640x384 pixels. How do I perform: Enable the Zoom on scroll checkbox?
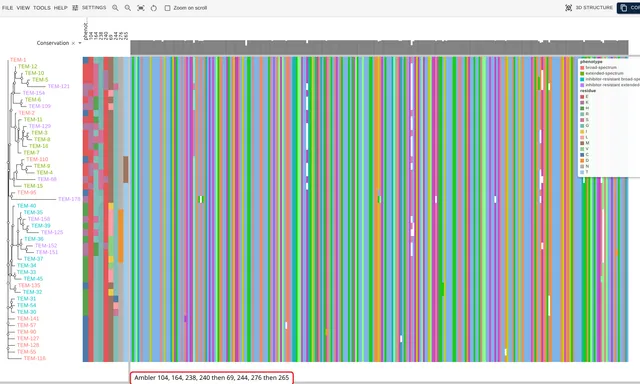pos(167,8)
